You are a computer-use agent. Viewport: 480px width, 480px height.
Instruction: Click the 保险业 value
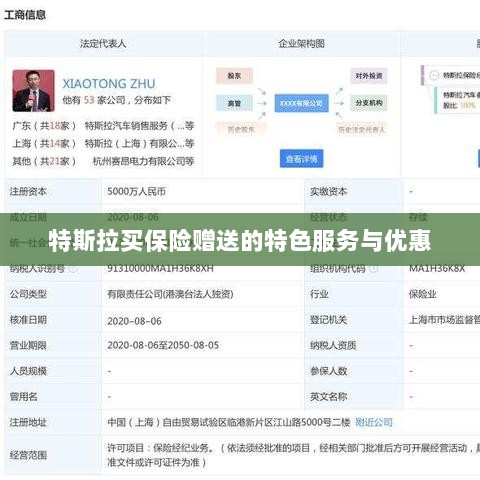[x=423, y=294]
